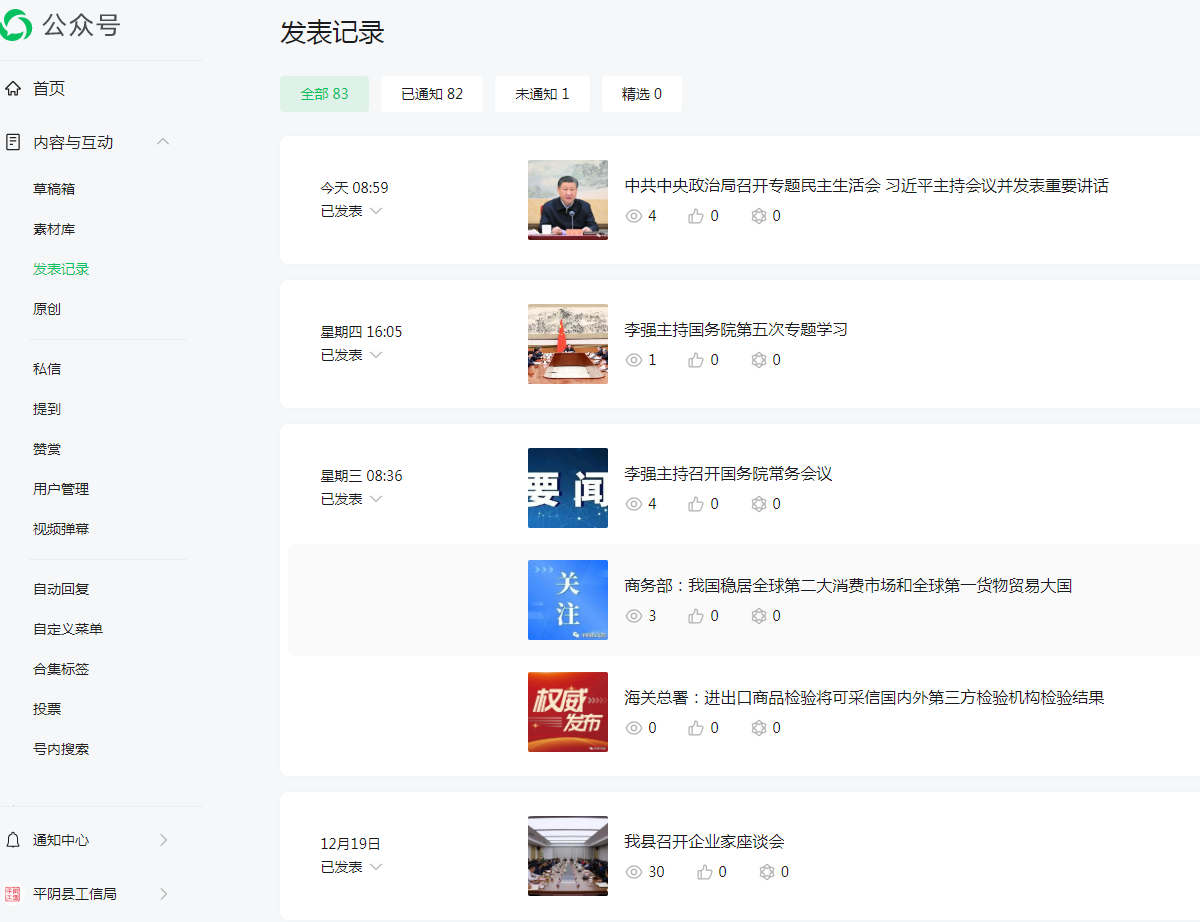Click the WeChat 公众号 logo icon

pos(17,25)
